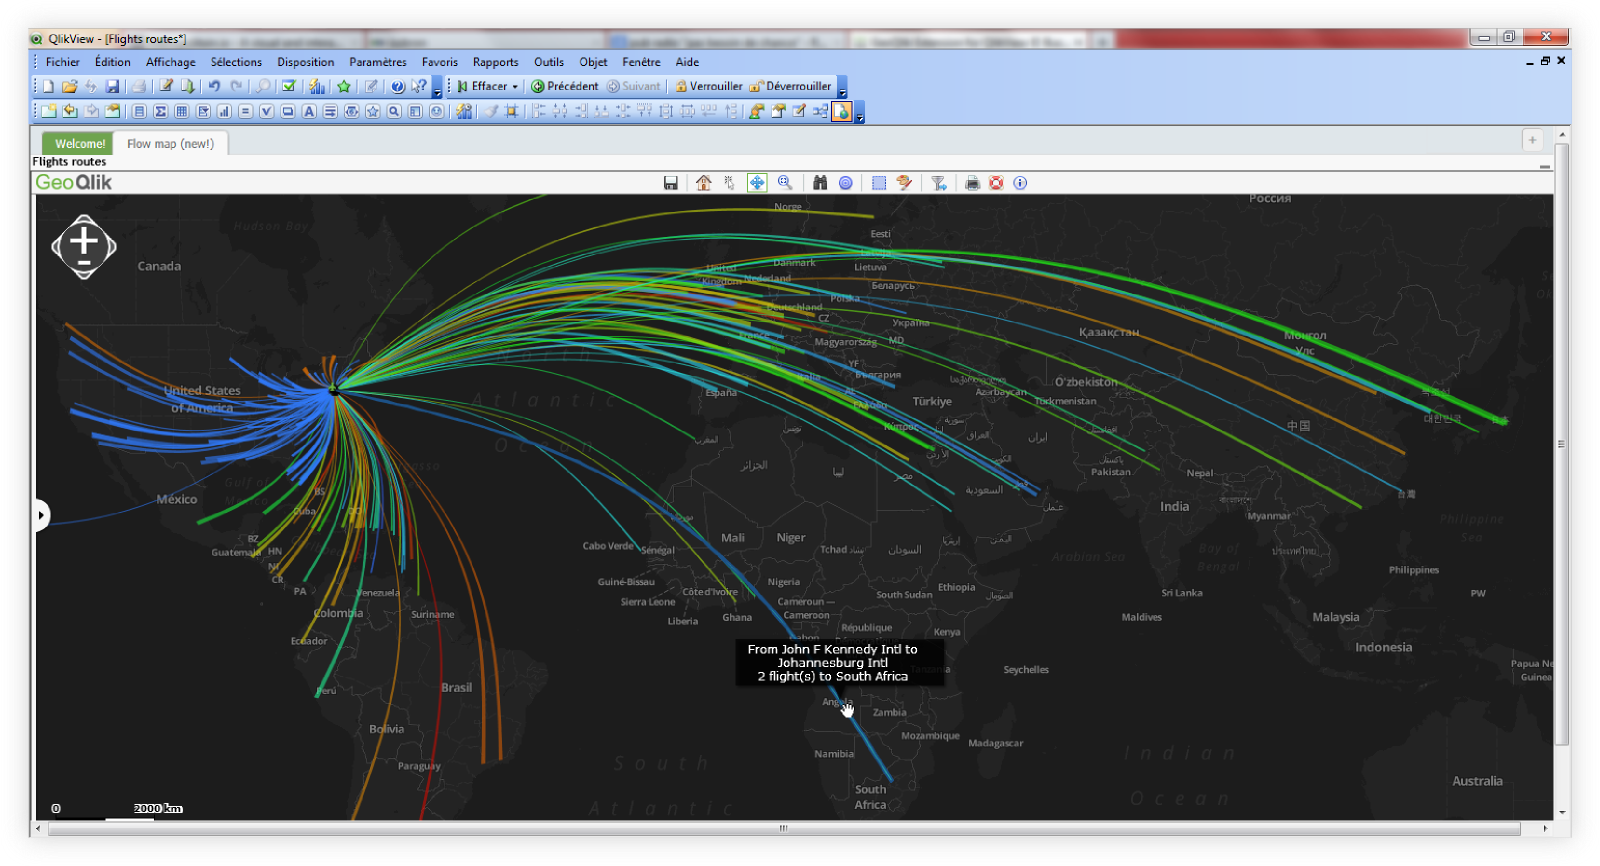Viewport: 1600px width, 866px height.
Task: Click the horizontal scrollbar thumb
Action: point(784,828)
